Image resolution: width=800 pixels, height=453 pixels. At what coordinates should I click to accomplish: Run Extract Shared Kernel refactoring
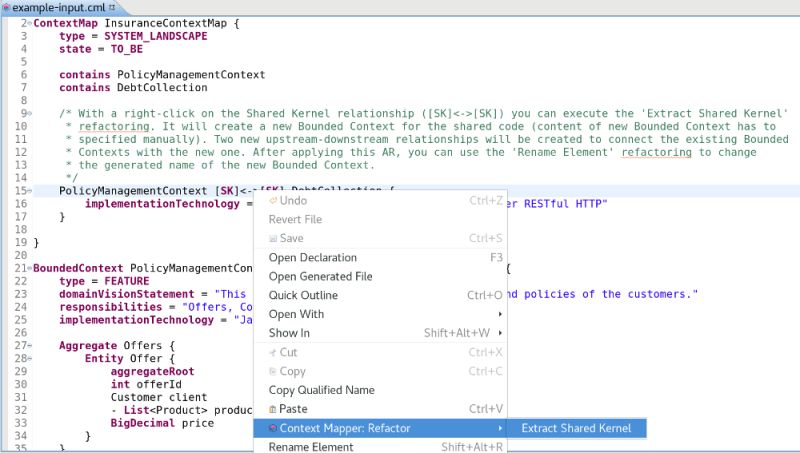[x=576, y=428]
